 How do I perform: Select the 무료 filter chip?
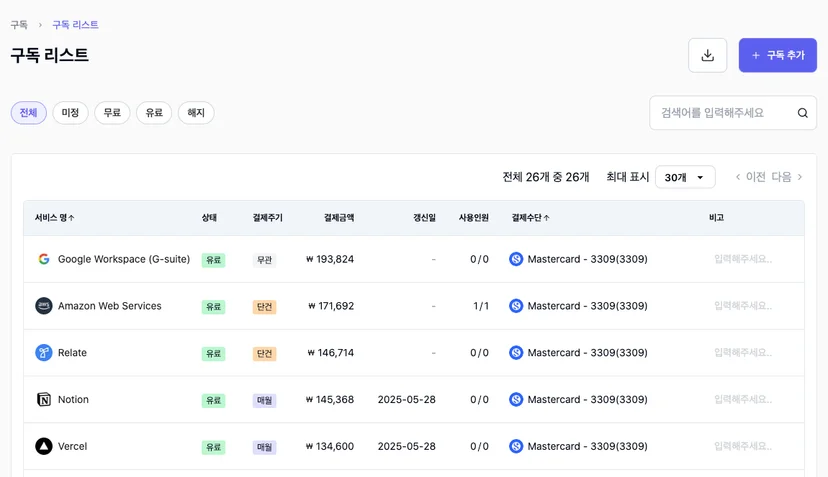coord(112,113)
